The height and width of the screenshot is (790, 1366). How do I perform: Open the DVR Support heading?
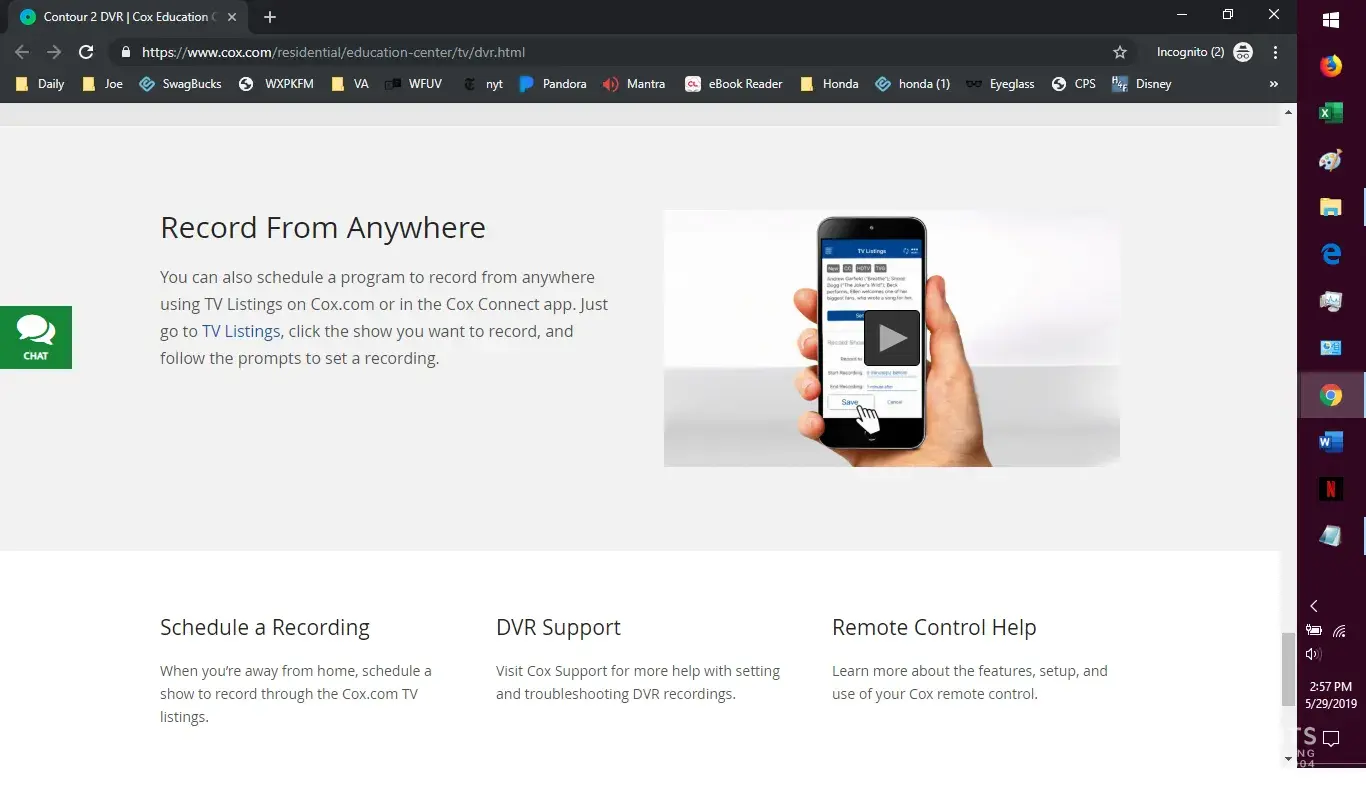pyautogui.click(x=558, y=628)
